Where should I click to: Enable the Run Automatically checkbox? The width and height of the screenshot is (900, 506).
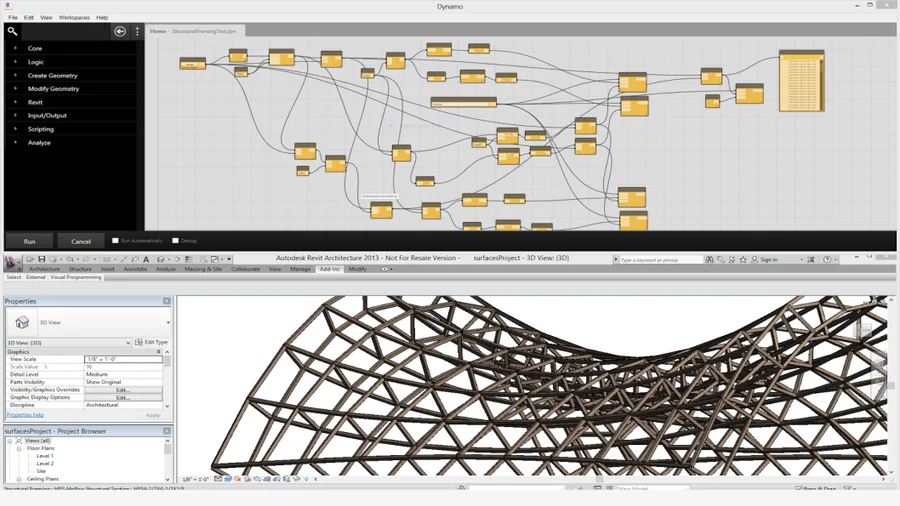(115, 240)
